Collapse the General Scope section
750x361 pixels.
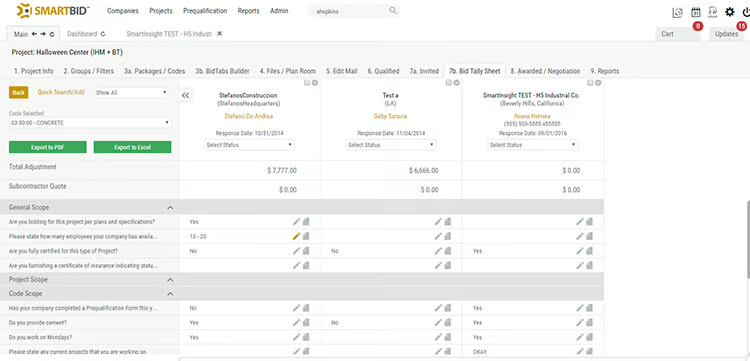pos(170,208)
